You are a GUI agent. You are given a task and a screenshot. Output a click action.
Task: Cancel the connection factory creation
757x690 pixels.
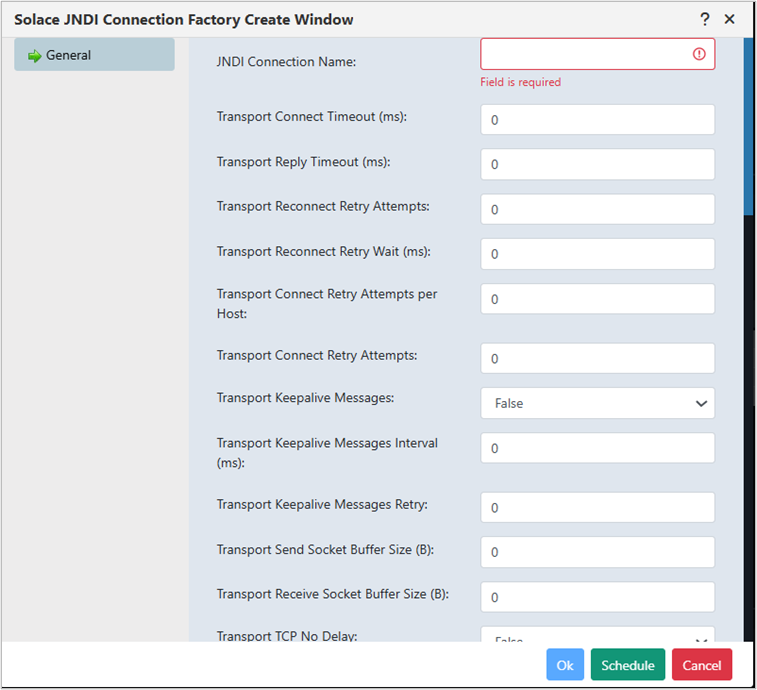(701, 664)
